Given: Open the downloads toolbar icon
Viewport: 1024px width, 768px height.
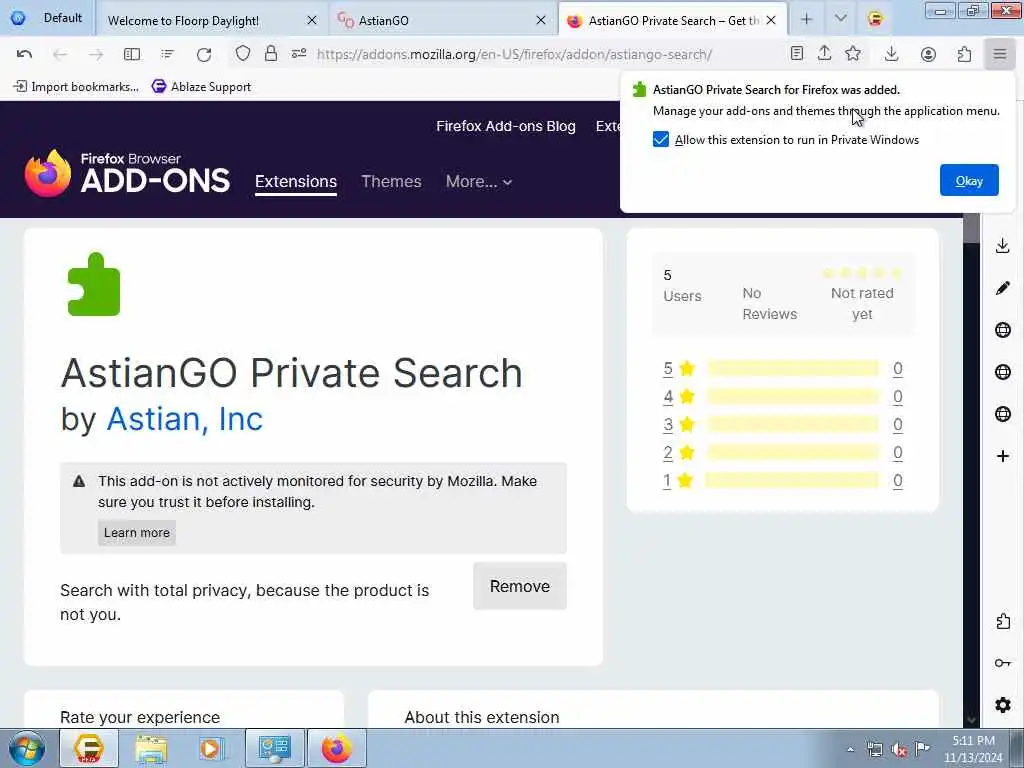Looking at the screenshot, I should click(x=891, y=54).
